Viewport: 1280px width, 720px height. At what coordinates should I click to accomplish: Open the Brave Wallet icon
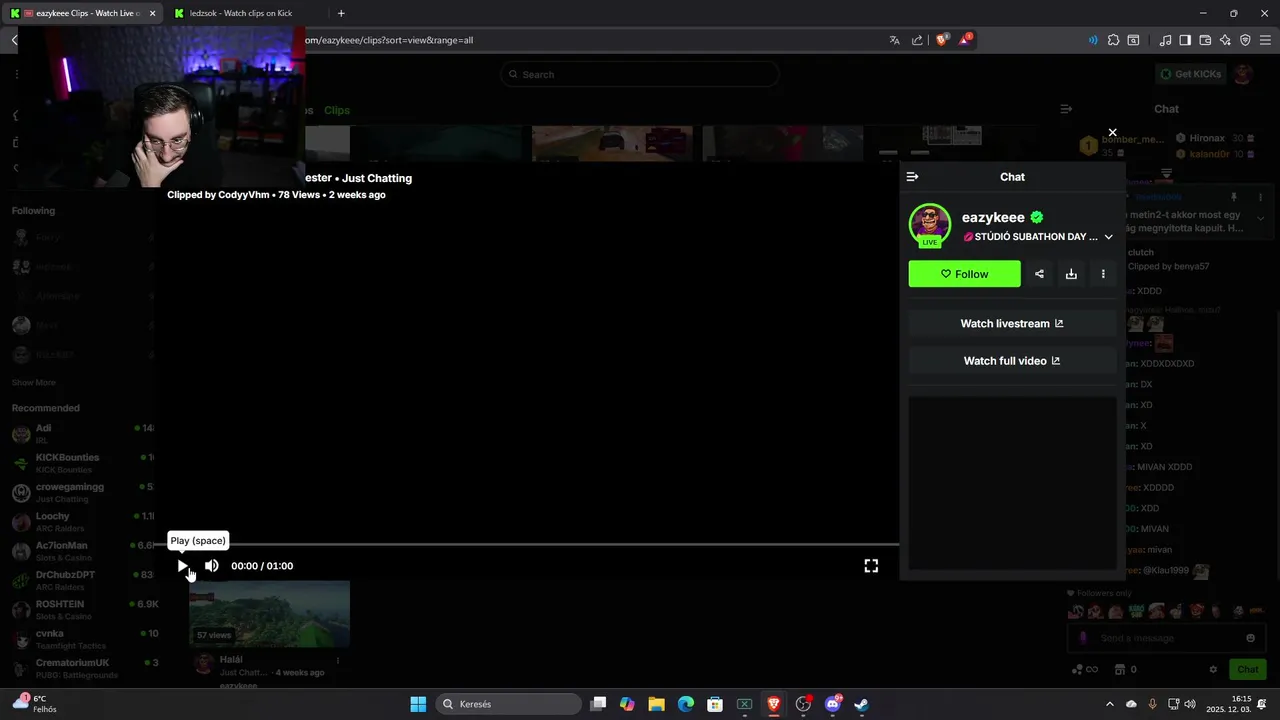(x=1205, y=40)
